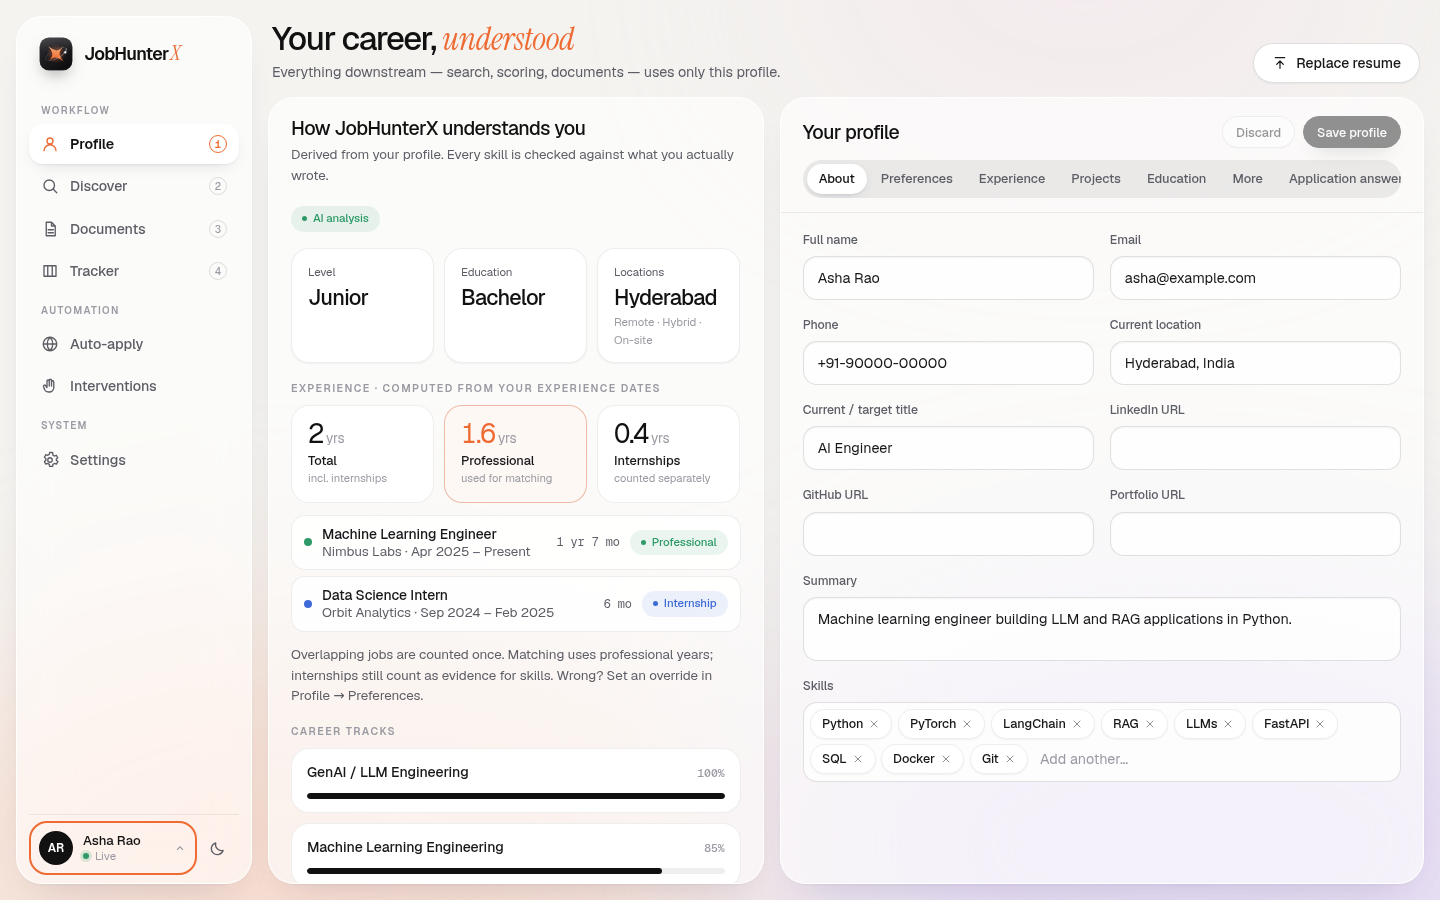Open the More tab
1440x900 pixels.
point(1247,179)
